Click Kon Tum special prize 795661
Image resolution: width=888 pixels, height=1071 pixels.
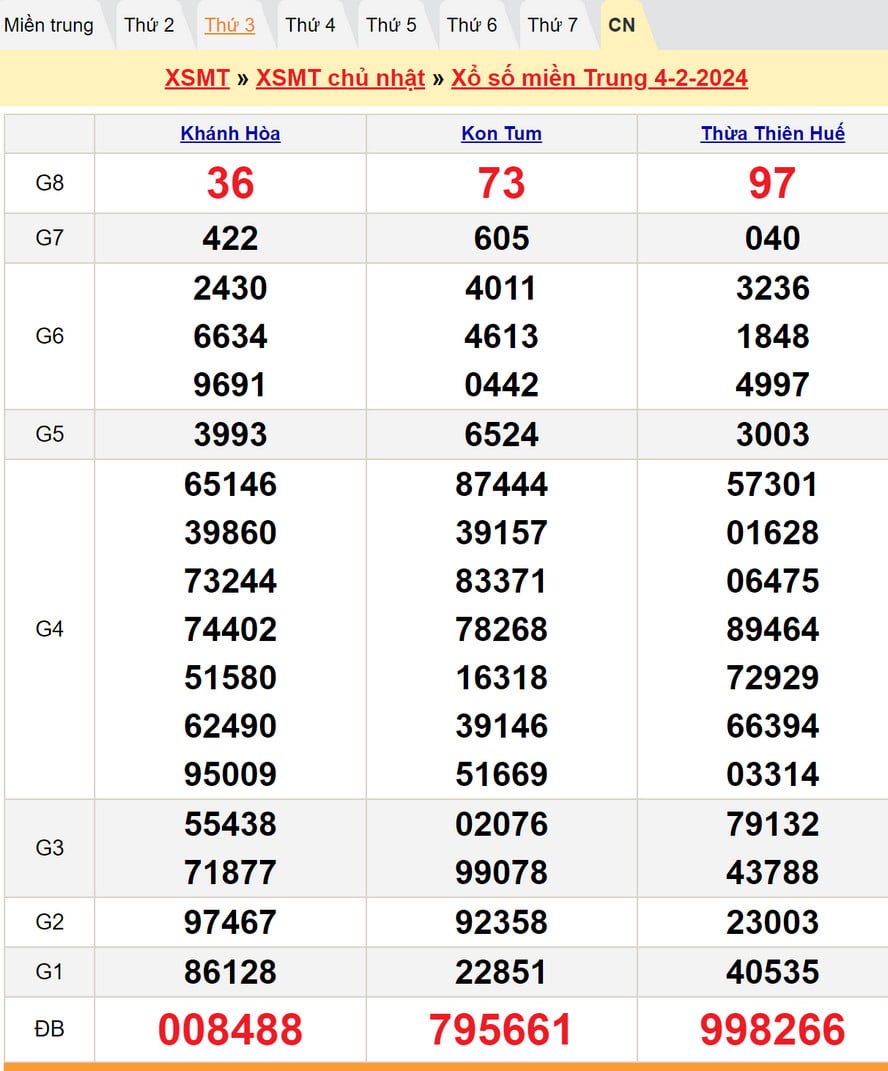point(501,1029)
